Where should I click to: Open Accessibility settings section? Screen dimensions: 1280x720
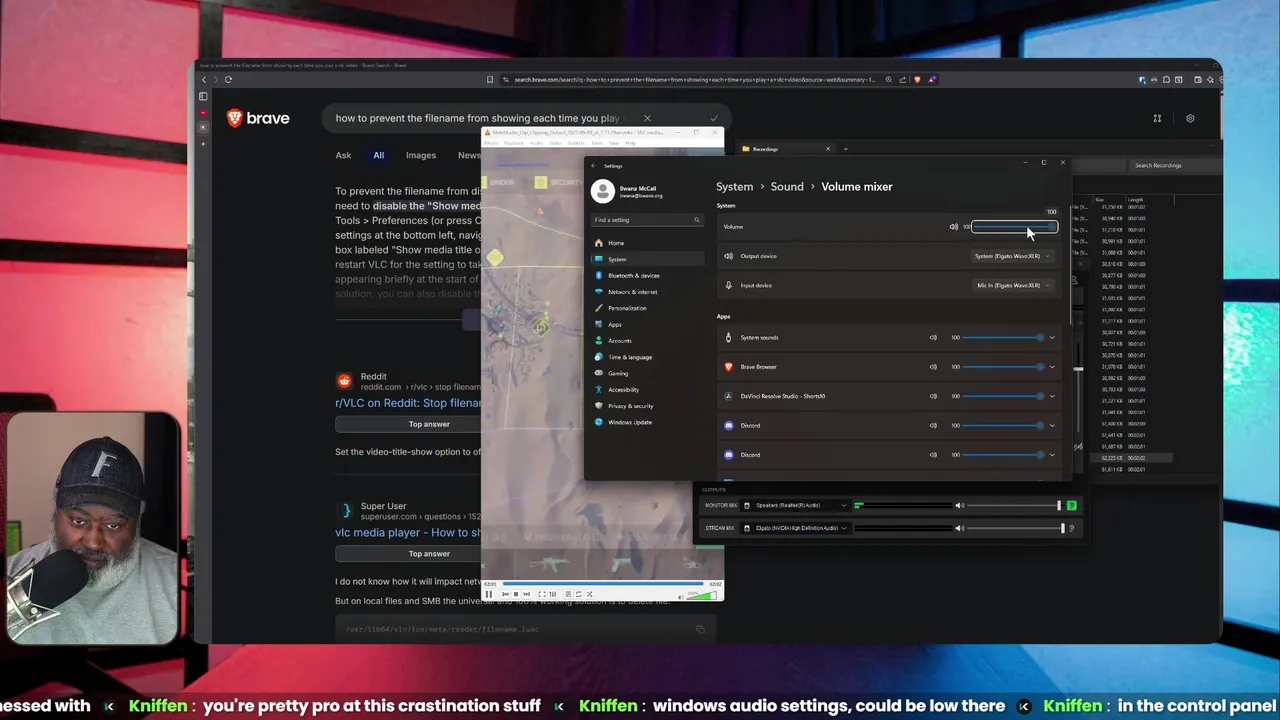646,390
